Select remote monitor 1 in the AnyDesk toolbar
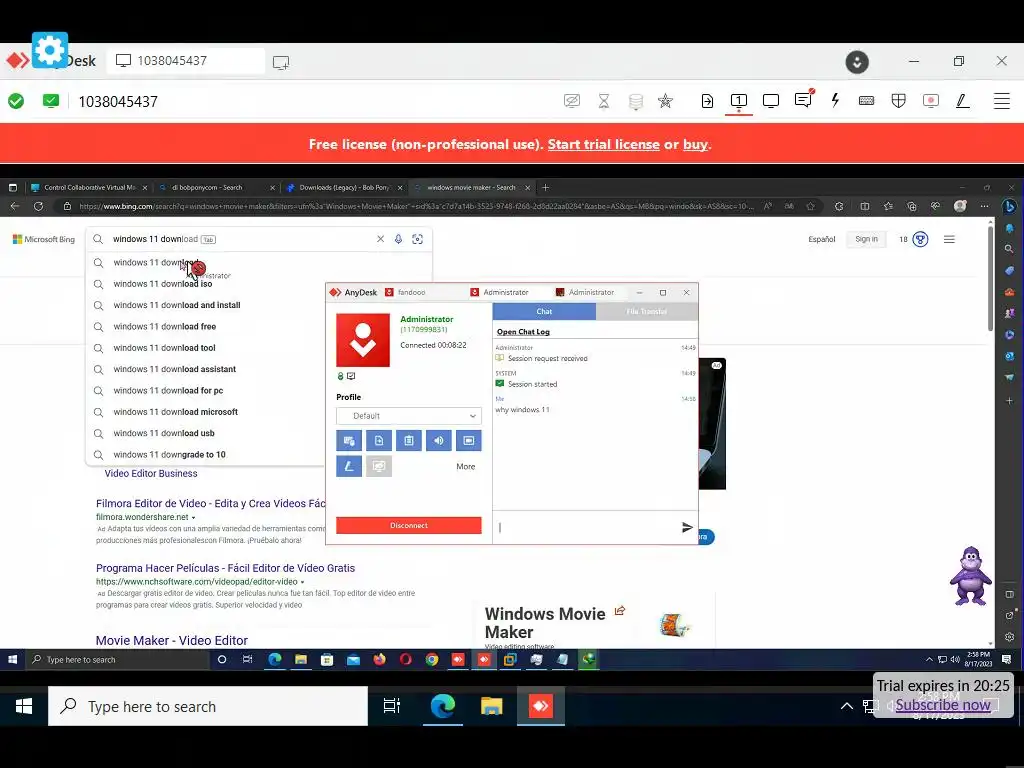1024x768 pixels. 739,101
